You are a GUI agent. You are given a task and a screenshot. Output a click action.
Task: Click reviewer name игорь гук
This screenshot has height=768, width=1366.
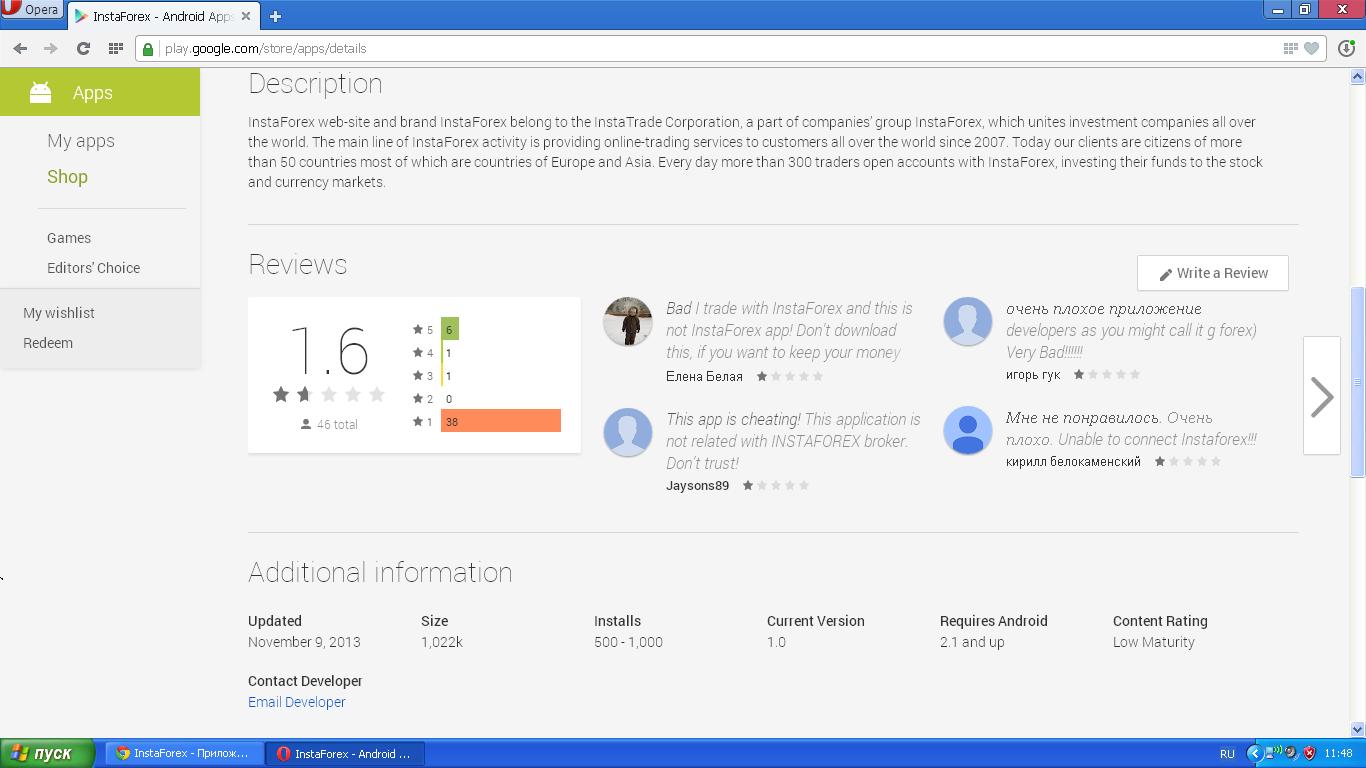pos(1033,374)
